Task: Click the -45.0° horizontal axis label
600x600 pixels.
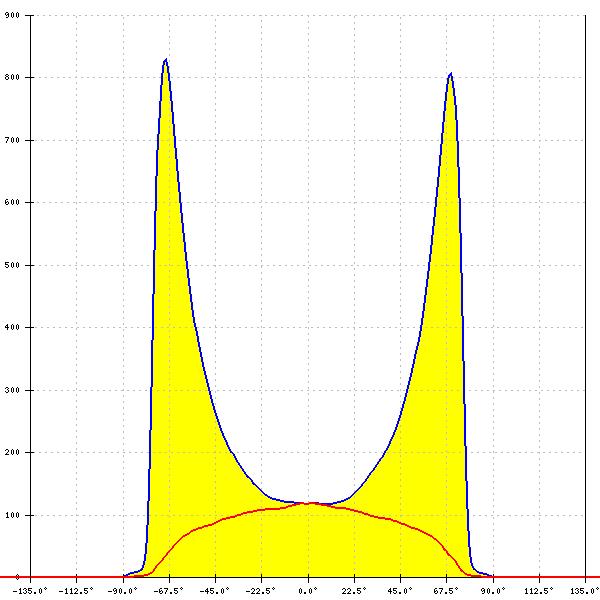Action: point(214,591)
